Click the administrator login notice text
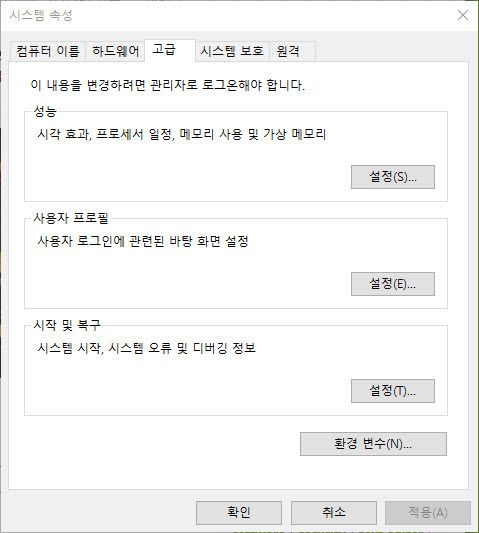Viewport: 479px width, 533px height. pyautogui.click(x=167, y=85)
